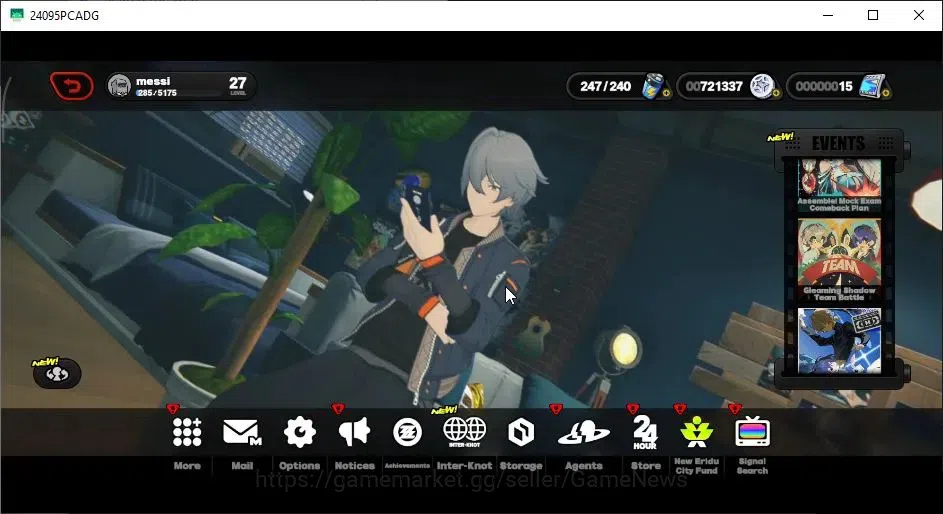Open the Achievements medal icon
943x514 pixels.
coord(407,432)
